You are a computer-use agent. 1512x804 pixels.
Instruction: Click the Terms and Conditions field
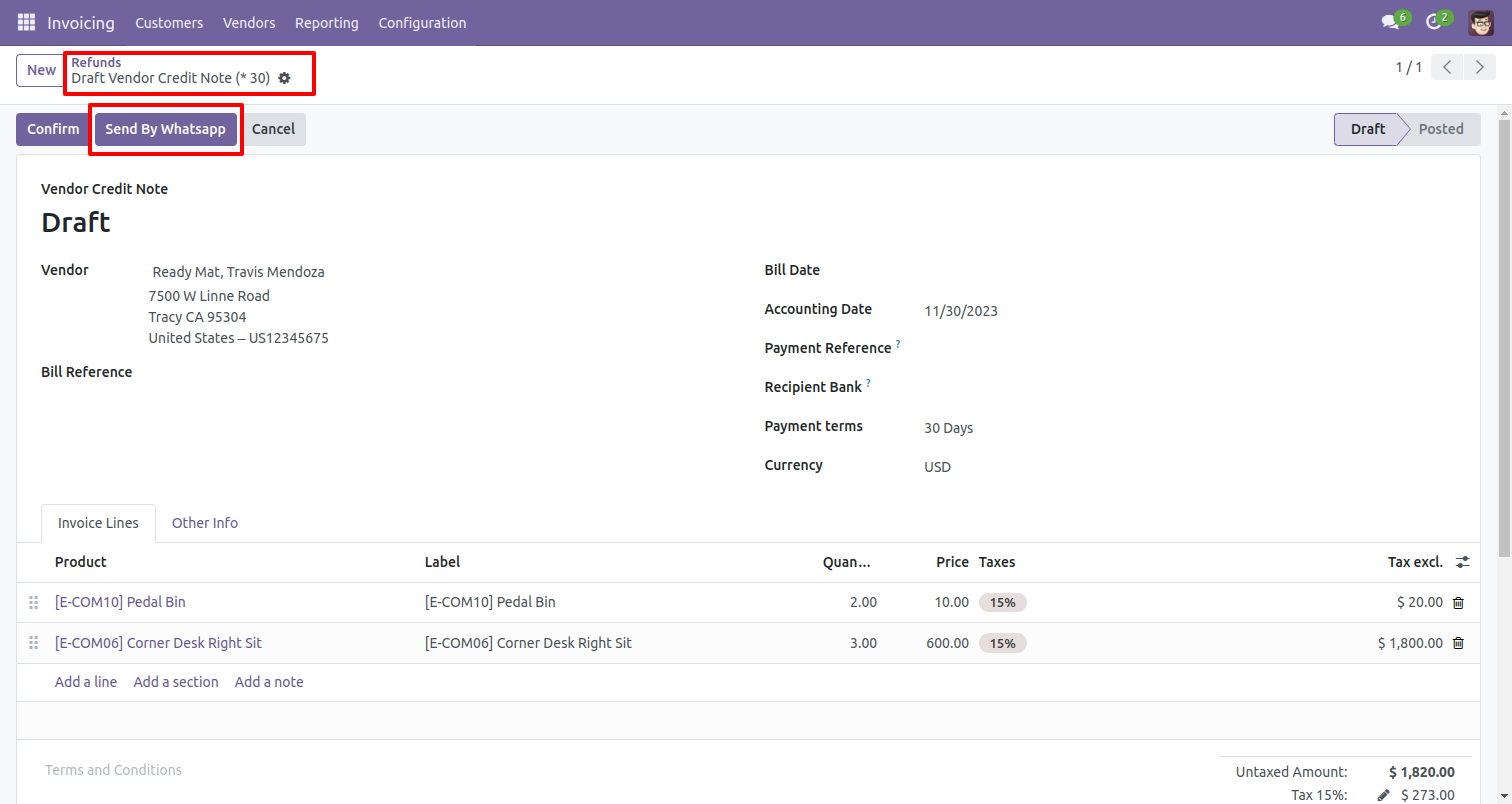(x=113, y=770)
